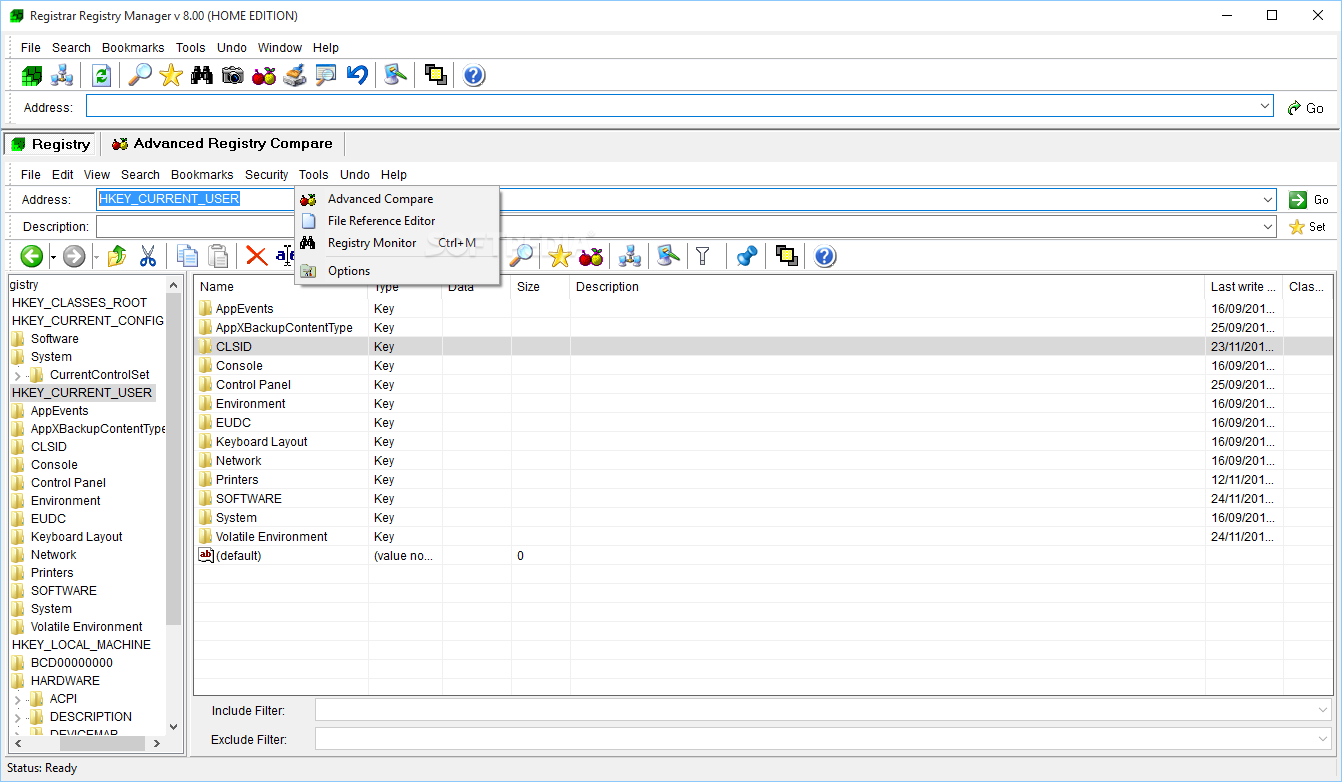Open the Exclude Filter dropdown
The height and width of the screenshot is (782, 1342).
(1322, 739)
